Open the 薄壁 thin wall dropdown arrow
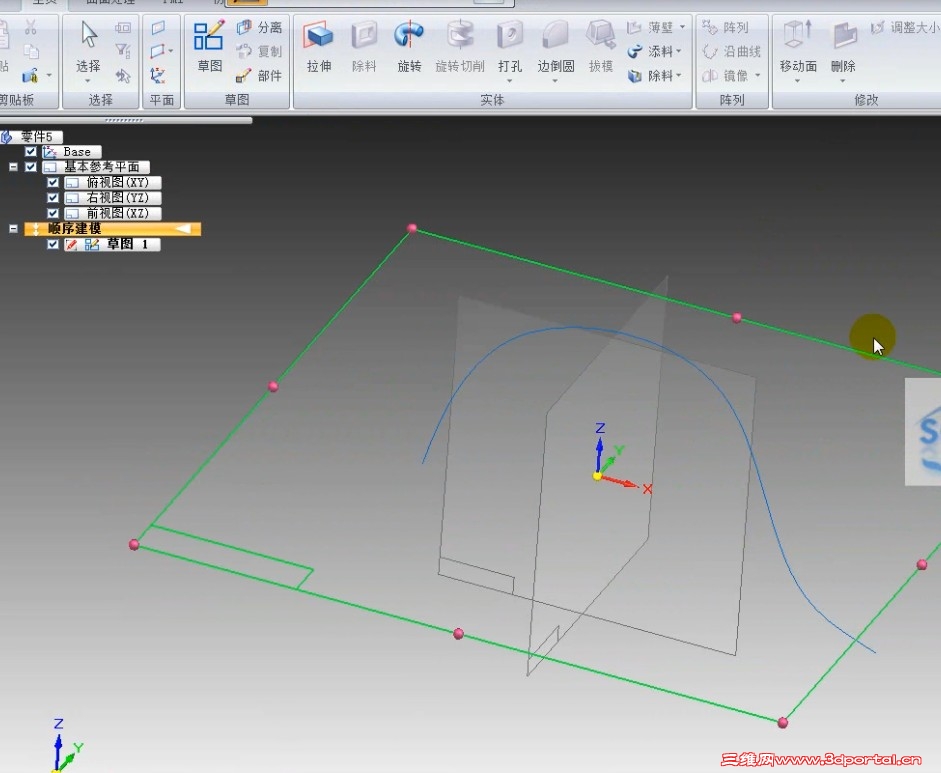941x773 pixels. [682, 27]
